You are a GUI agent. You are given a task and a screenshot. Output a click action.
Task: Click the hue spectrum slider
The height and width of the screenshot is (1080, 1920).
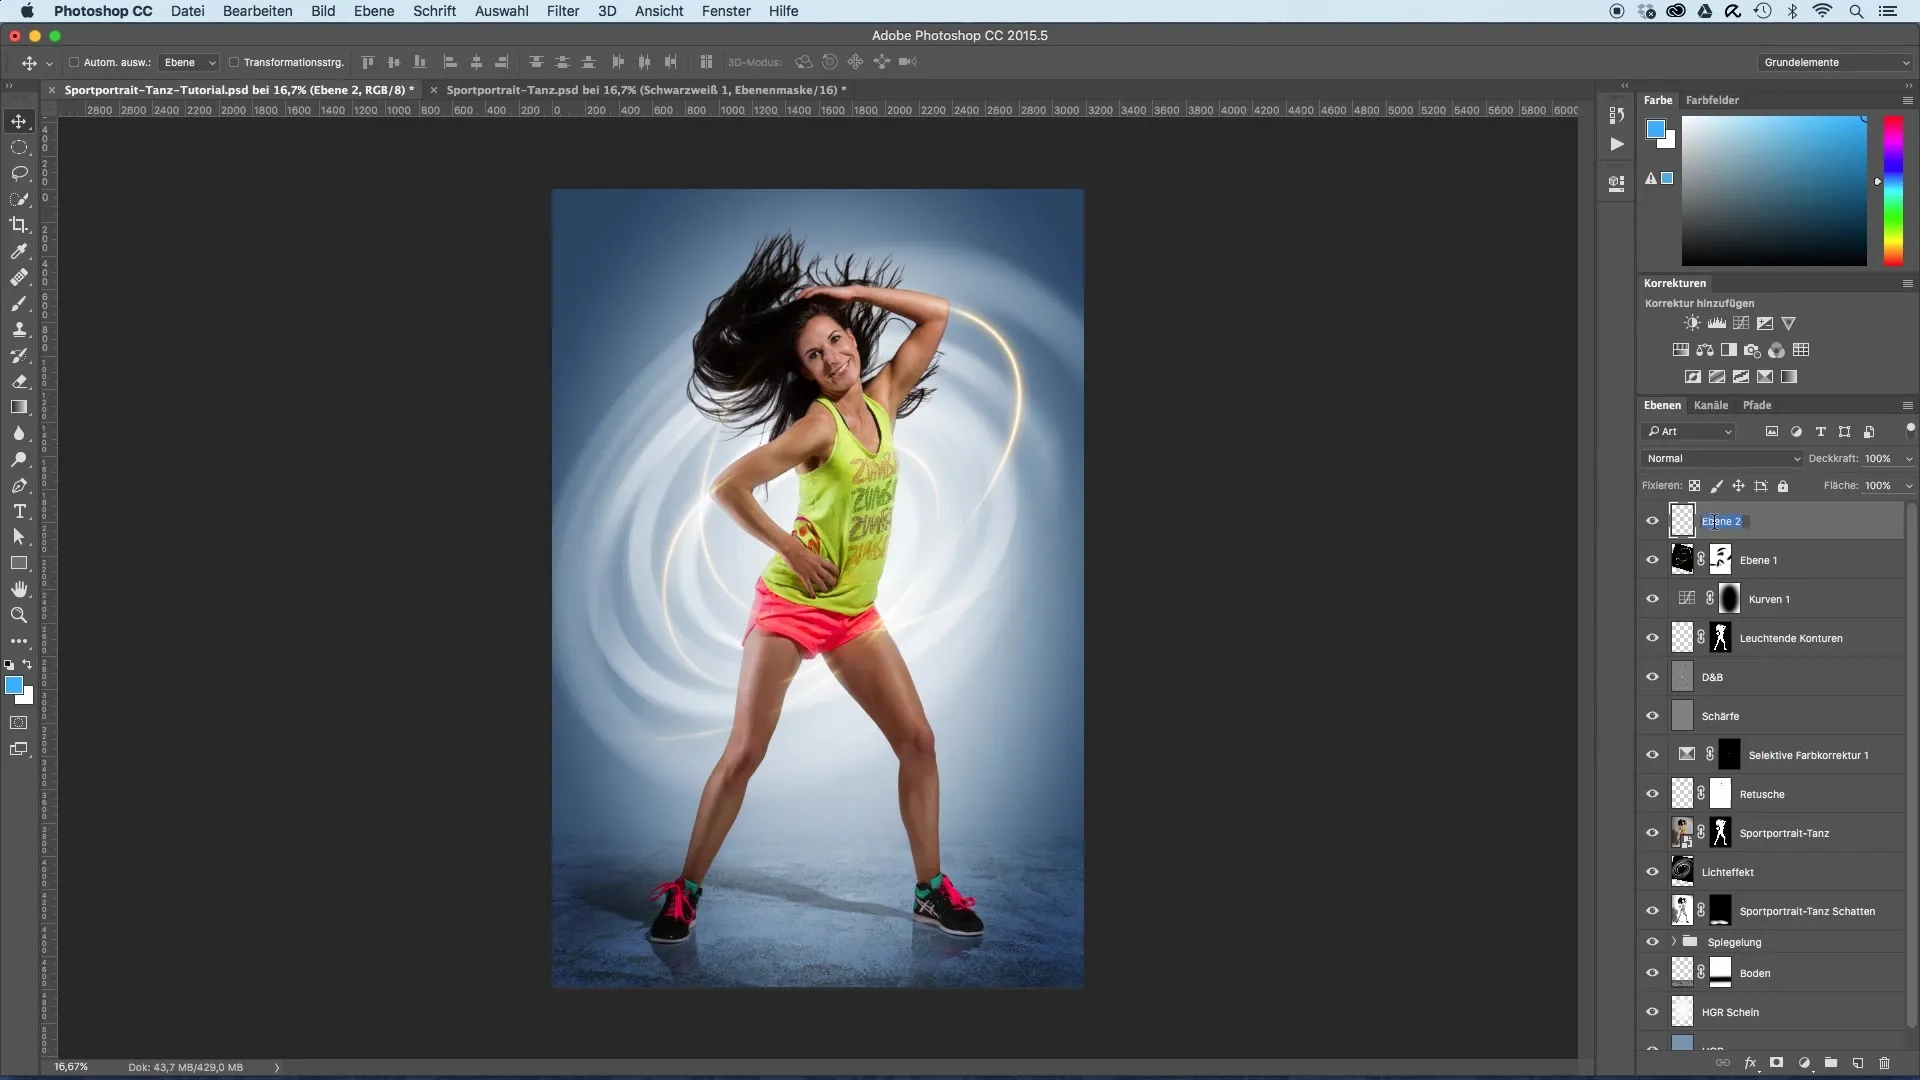(x=1893, y=190)
